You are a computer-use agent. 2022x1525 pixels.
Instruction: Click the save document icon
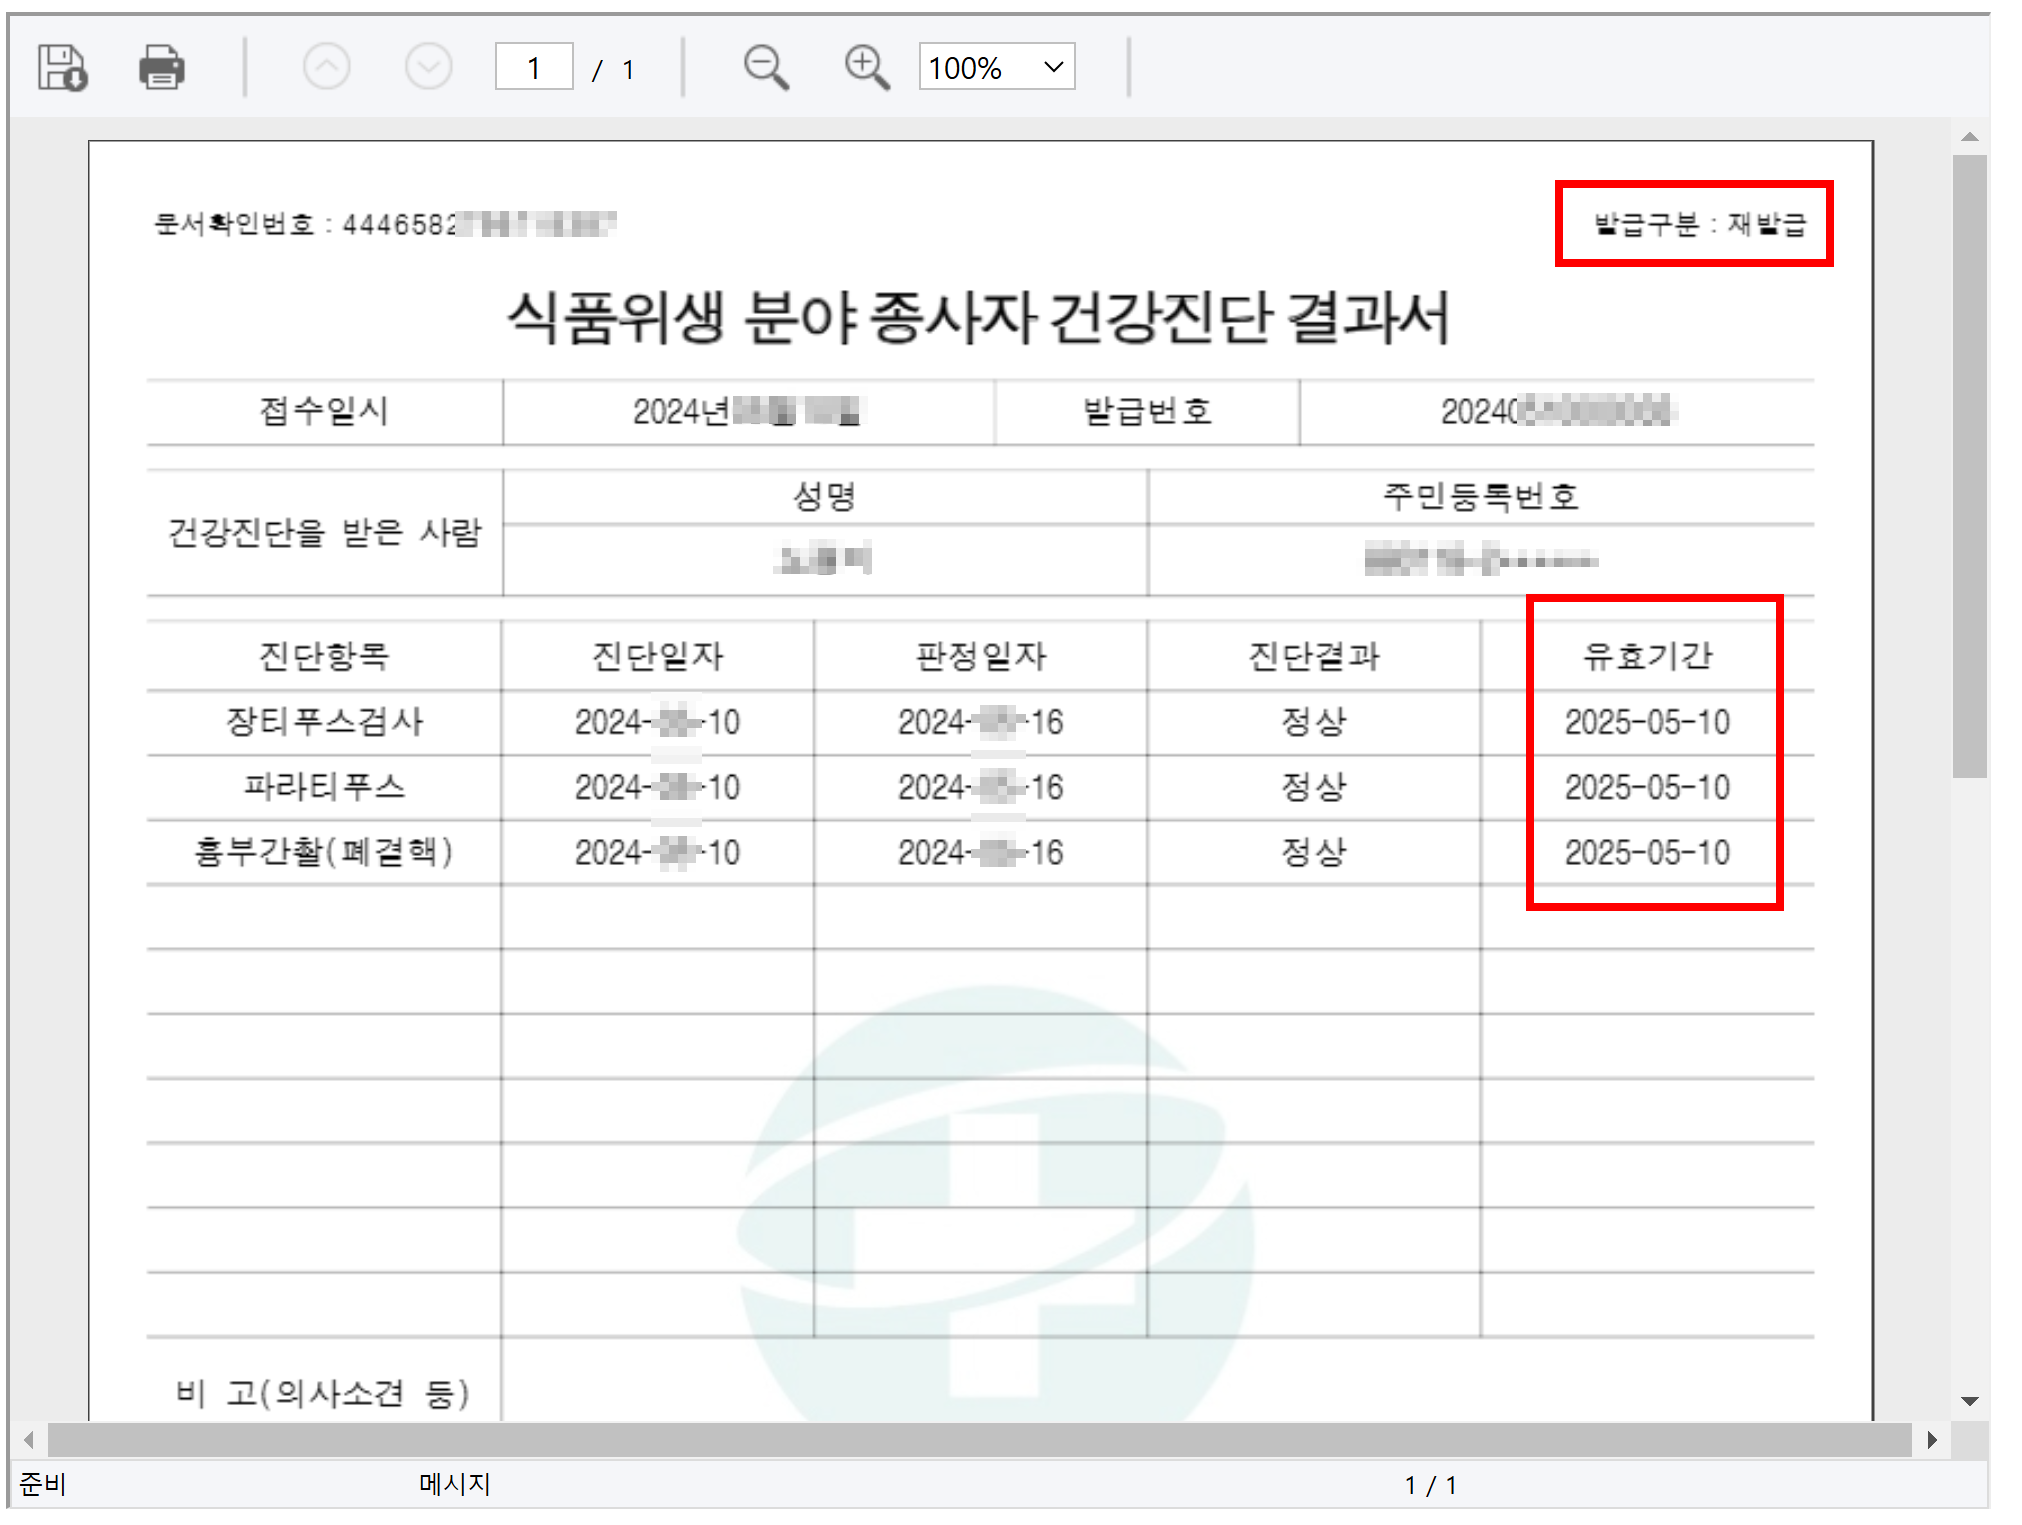[62, 68]
